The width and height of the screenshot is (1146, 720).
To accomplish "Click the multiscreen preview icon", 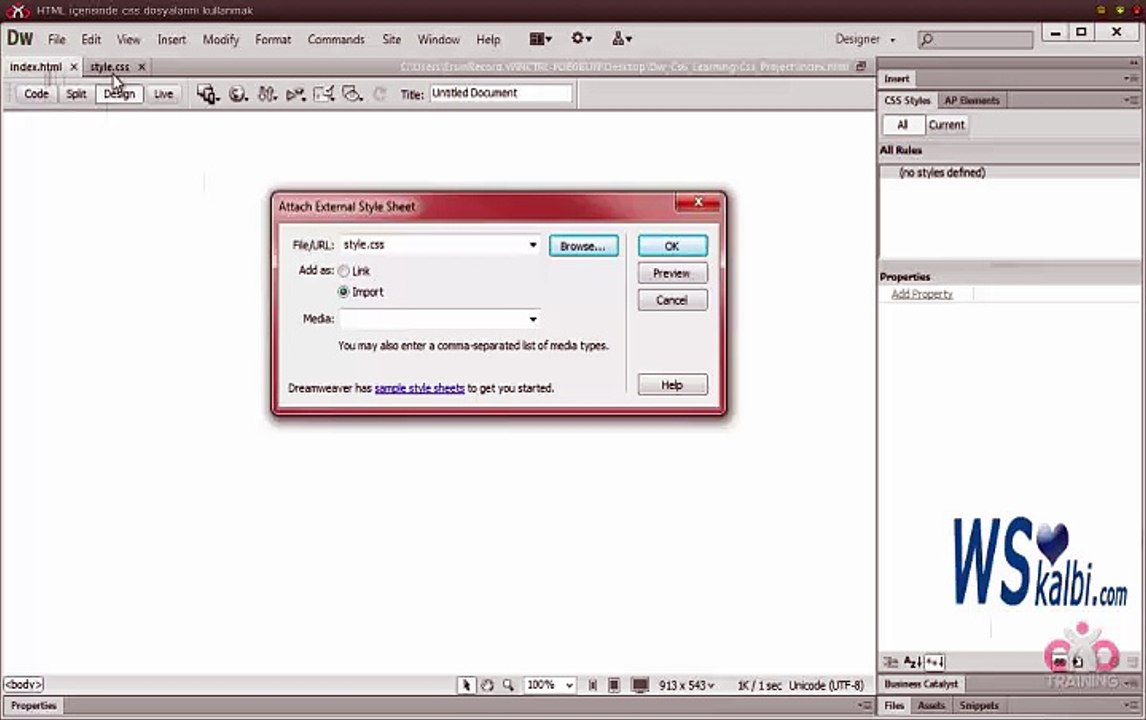I will coord(208,94).
